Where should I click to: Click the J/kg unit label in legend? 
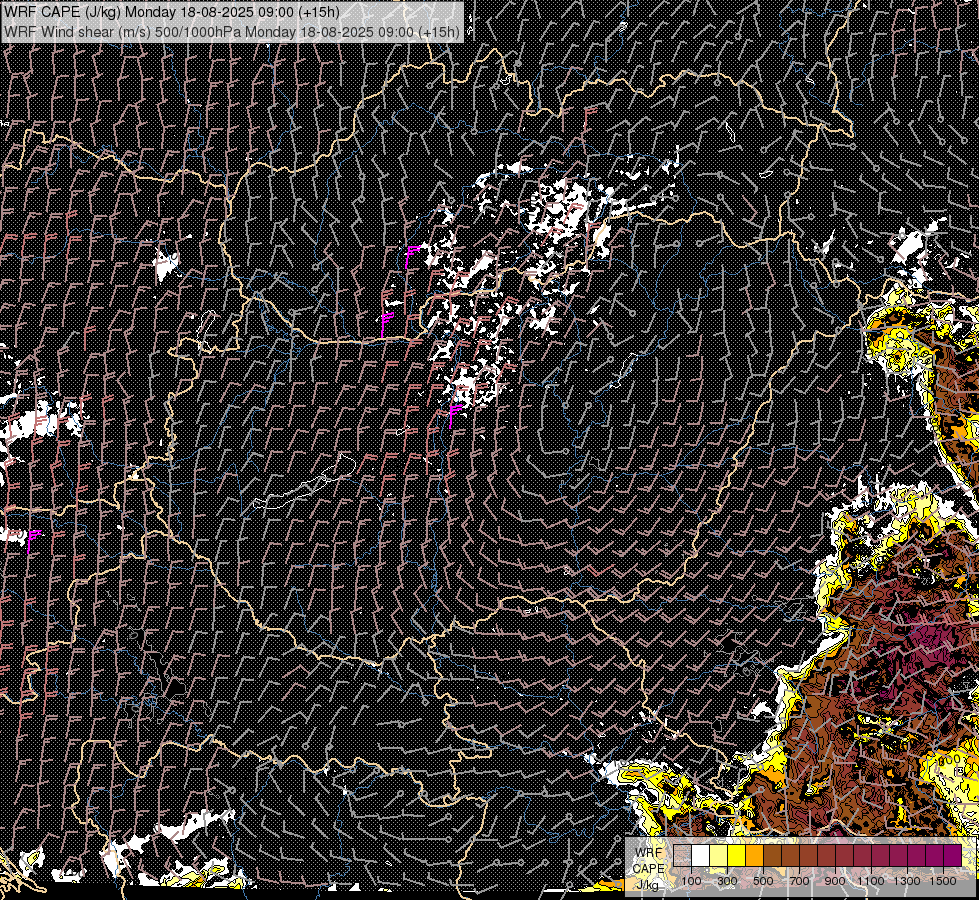coord(647,885)
